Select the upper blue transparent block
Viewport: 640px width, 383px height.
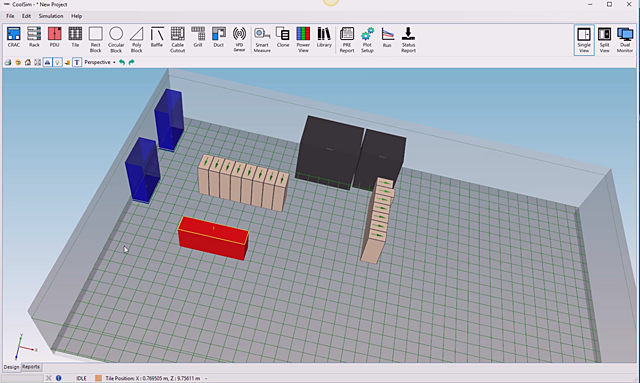pos(169,120)
